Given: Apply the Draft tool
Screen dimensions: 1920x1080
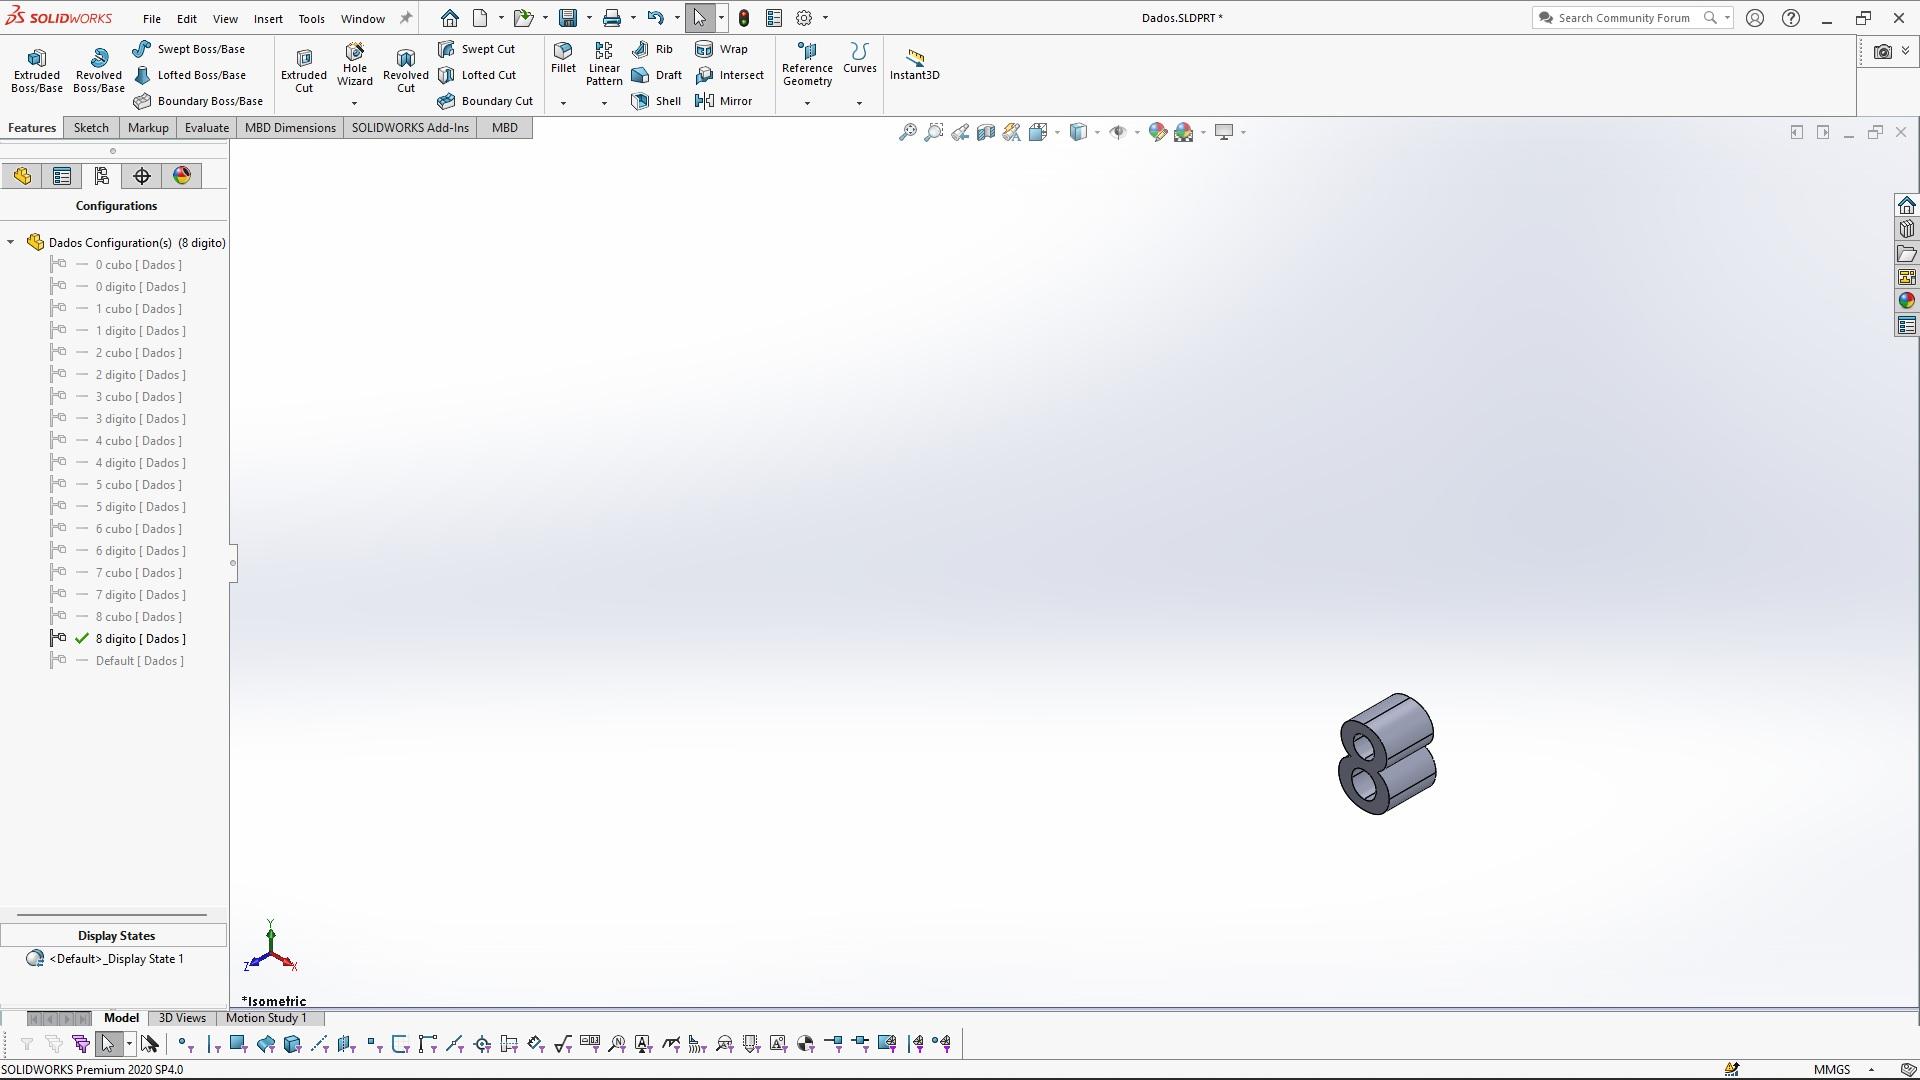Looking at the screenshot, I should (657, 75).
